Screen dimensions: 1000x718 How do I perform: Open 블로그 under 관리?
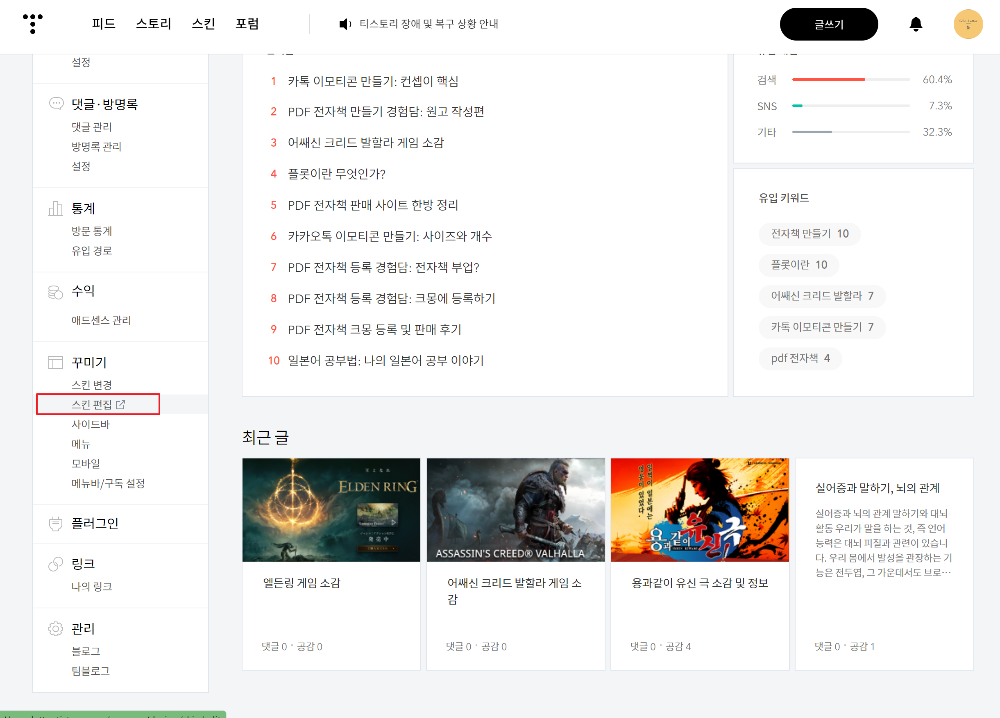pyautogui.click(x=85, y=651)
